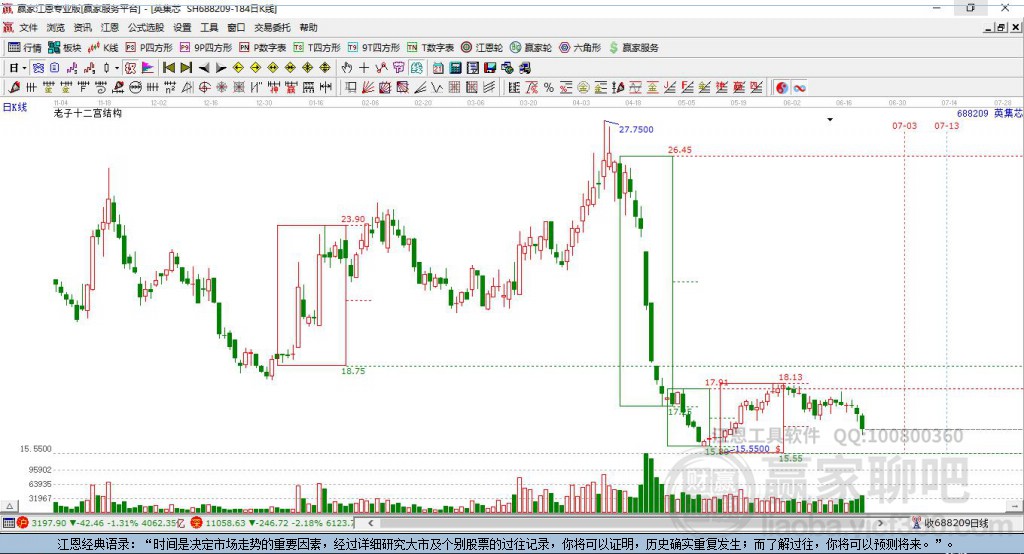Click the 收688209日线 status item
Screen dimensions: 1024x554
click(x=951, y=523)
